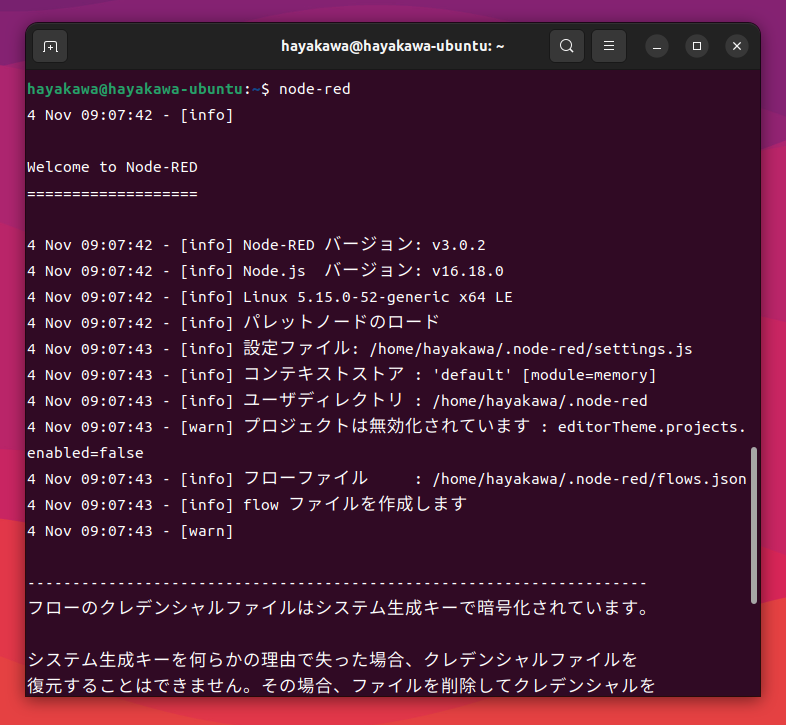This screenshot has width=786, height=725.
Task: Click the search magnifier icon
Action: tap(567, 46)
